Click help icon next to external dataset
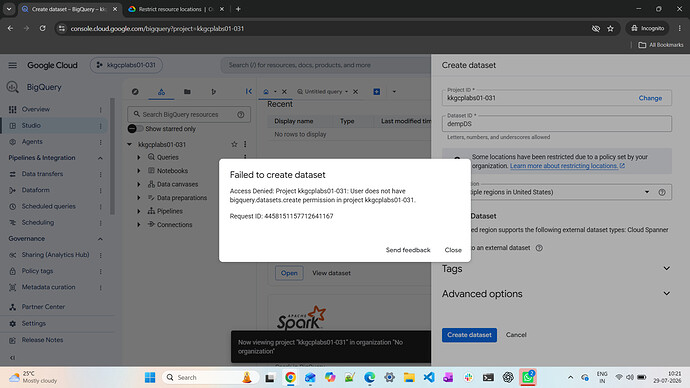 (539, 248)
